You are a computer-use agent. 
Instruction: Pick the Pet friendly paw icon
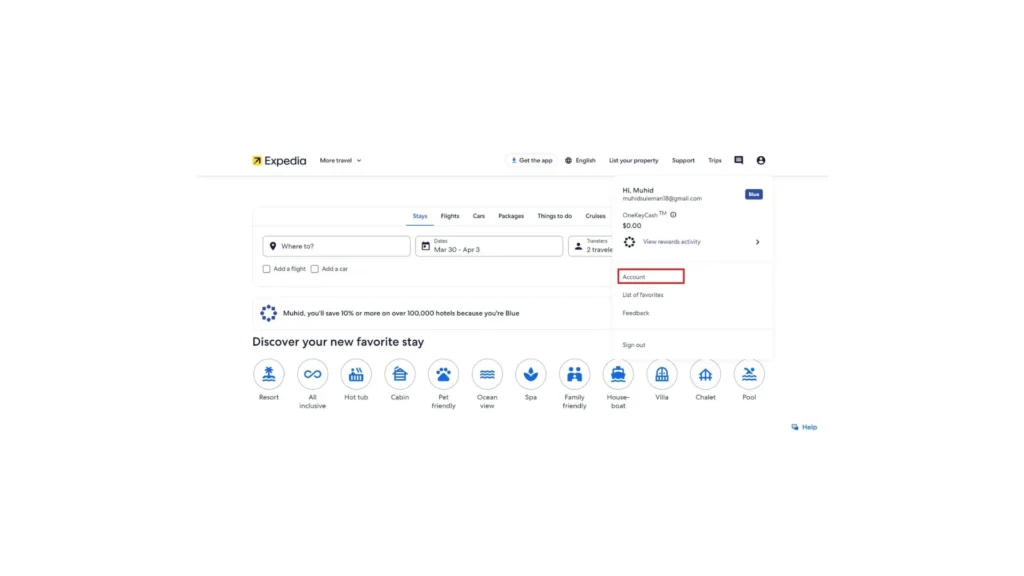tap(443, 374)
